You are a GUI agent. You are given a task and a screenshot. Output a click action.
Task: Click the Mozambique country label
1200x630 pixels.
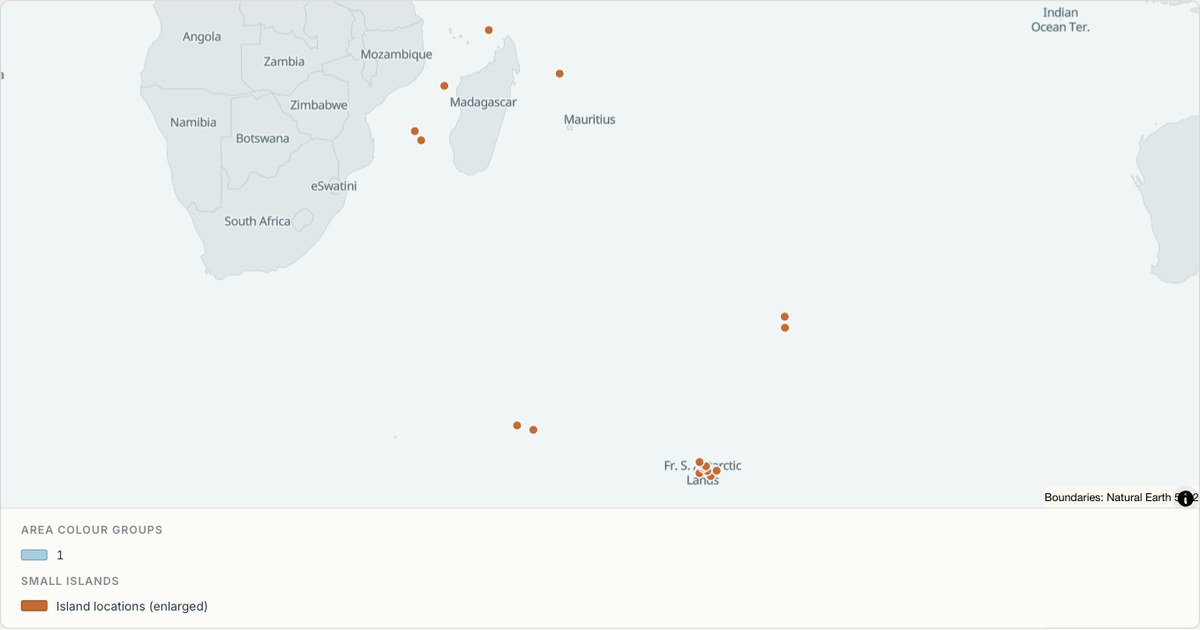coord(396,54)
